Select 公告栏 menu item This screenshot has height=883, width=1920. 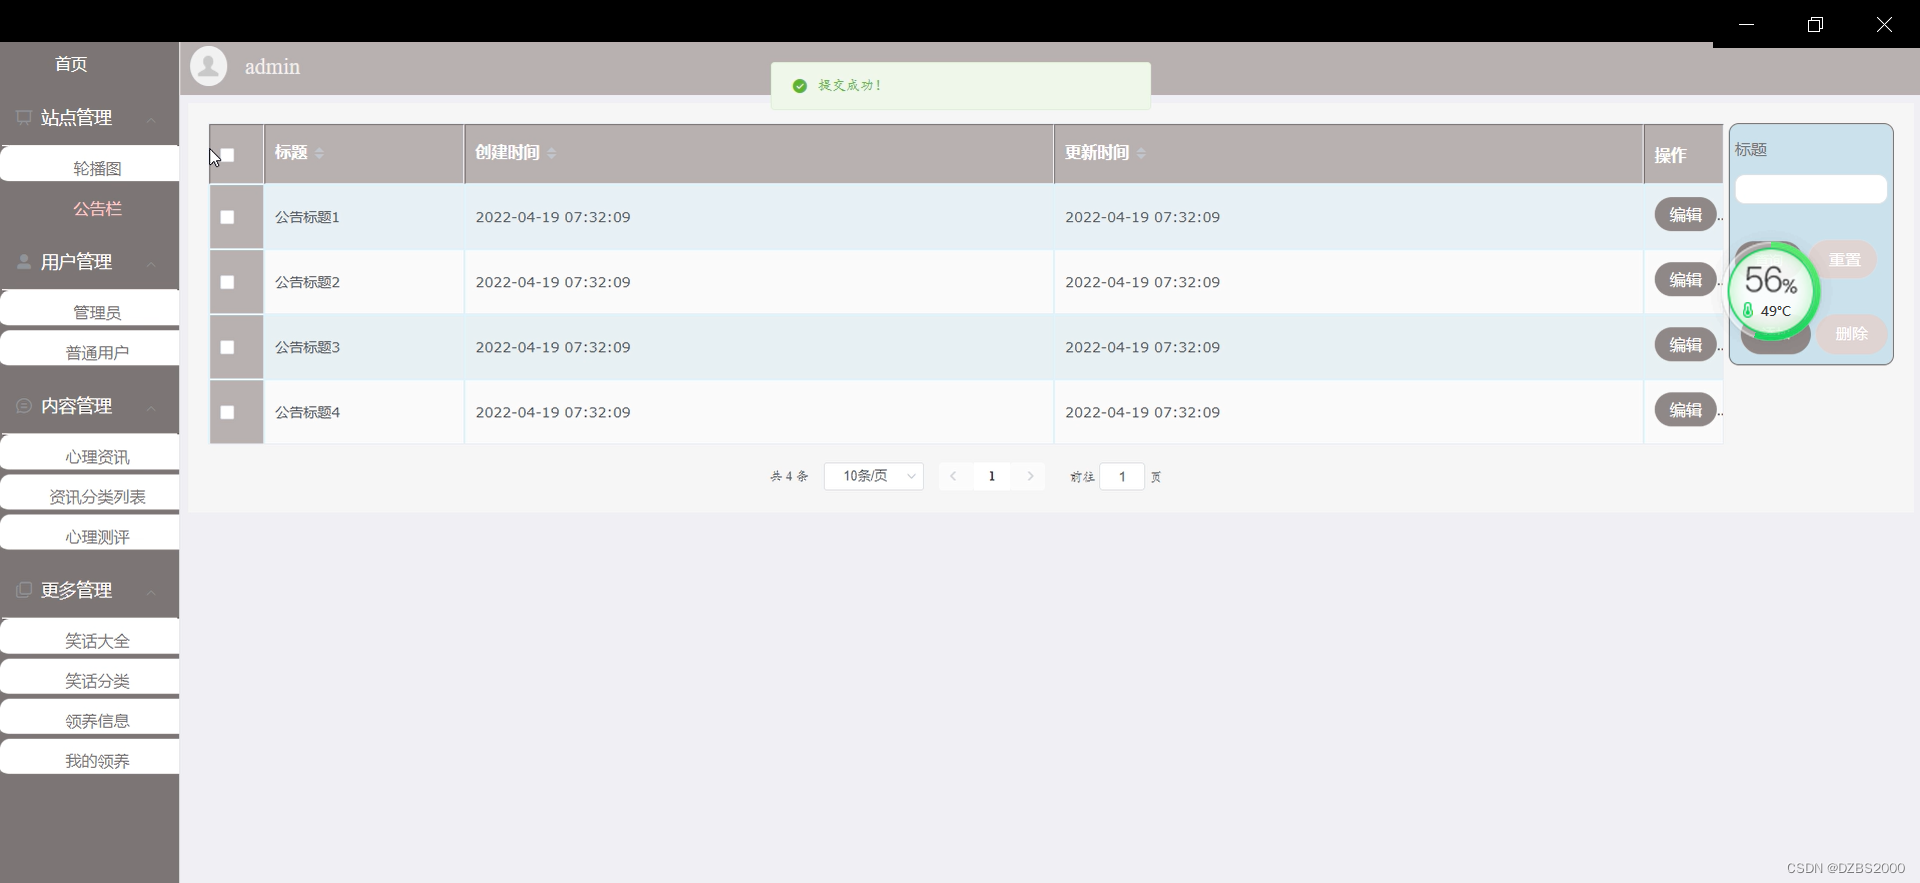click(97, 209)
